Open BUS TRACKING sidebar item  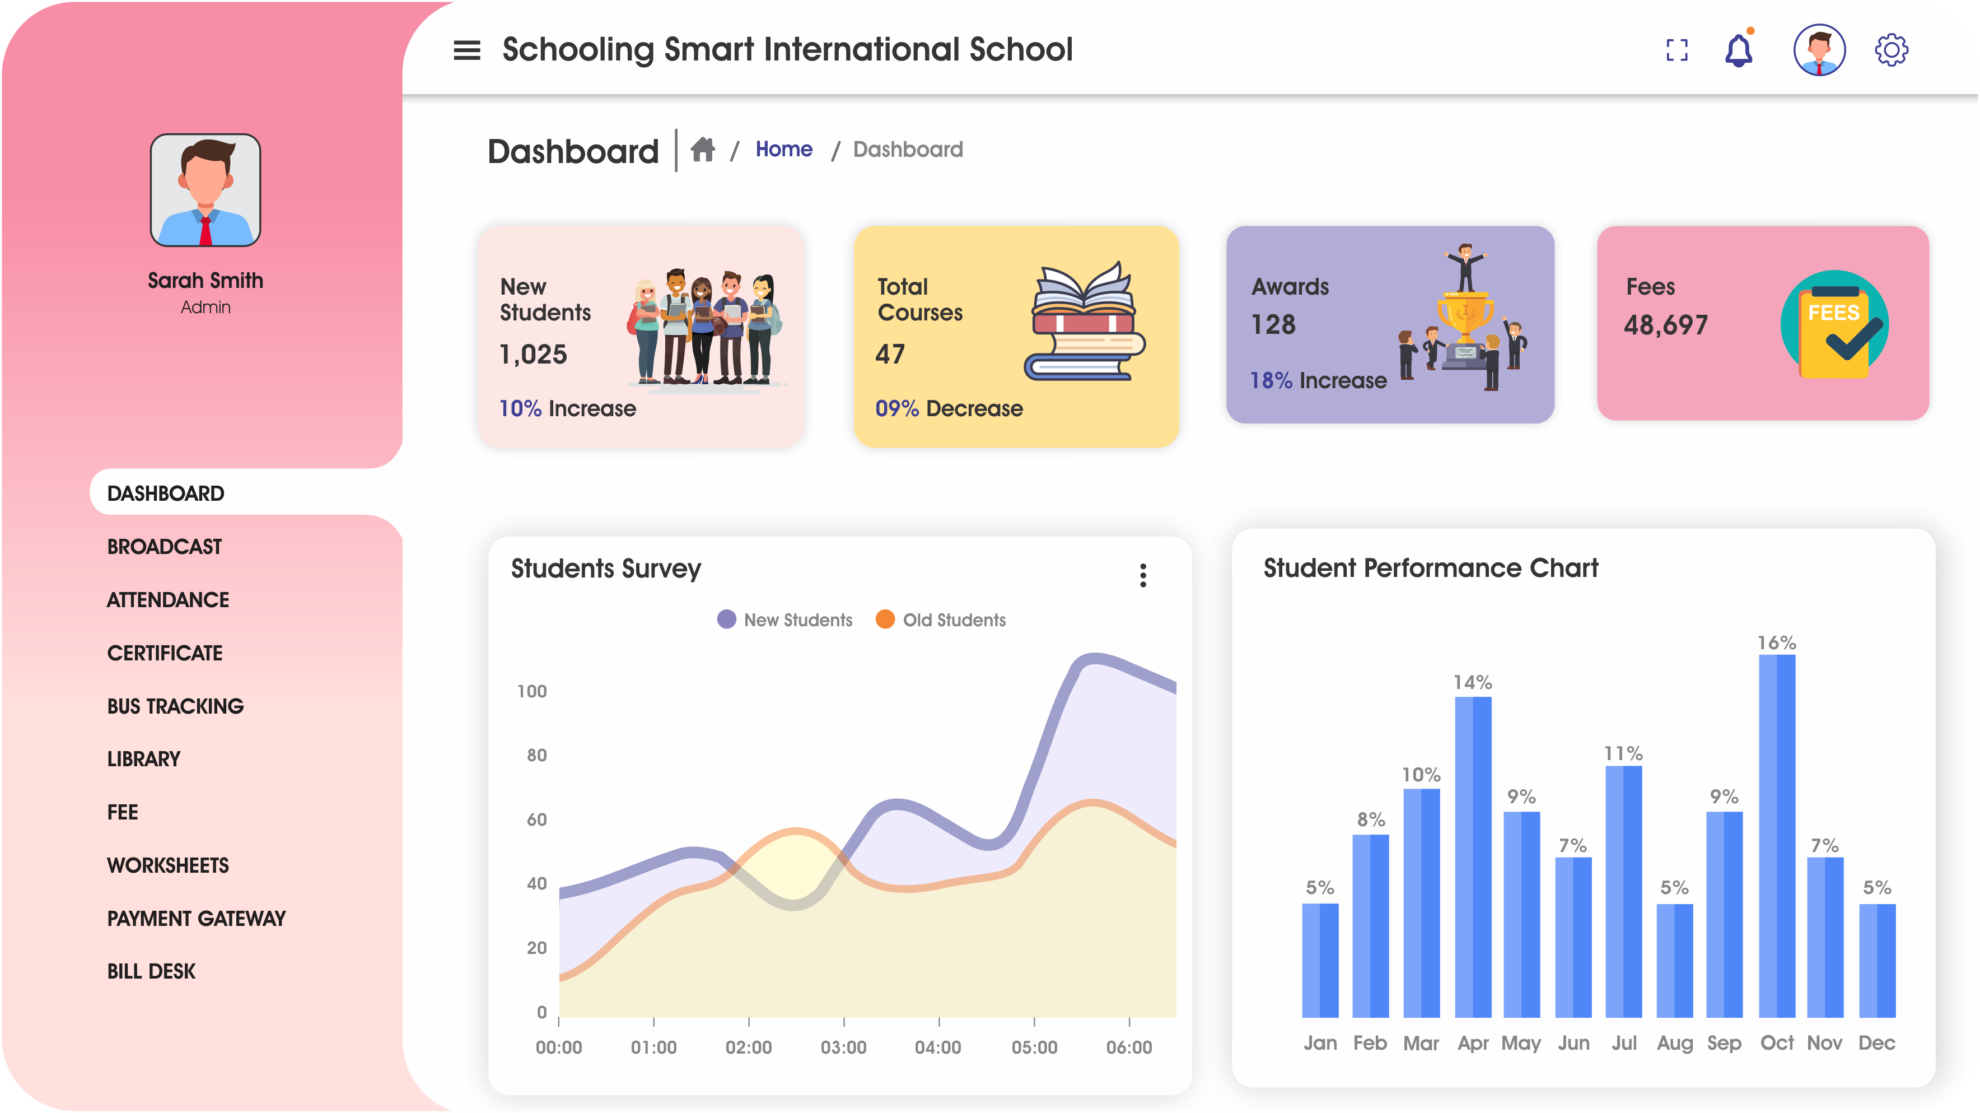[175, 706]
